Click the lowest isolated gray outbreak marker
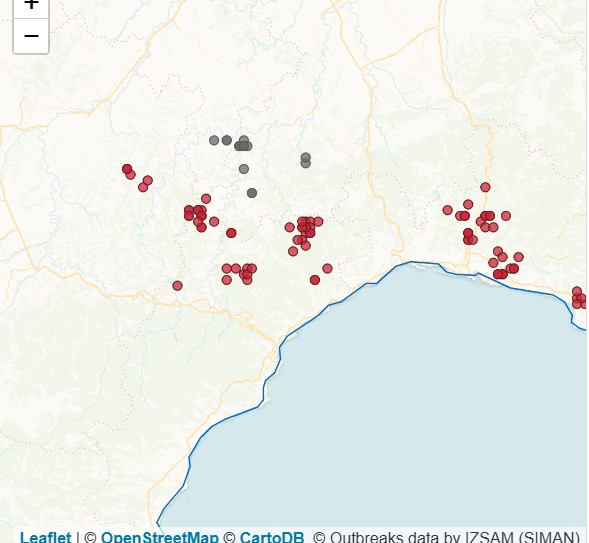Viewport: 589px width, 543px height. tap(252, 193)
